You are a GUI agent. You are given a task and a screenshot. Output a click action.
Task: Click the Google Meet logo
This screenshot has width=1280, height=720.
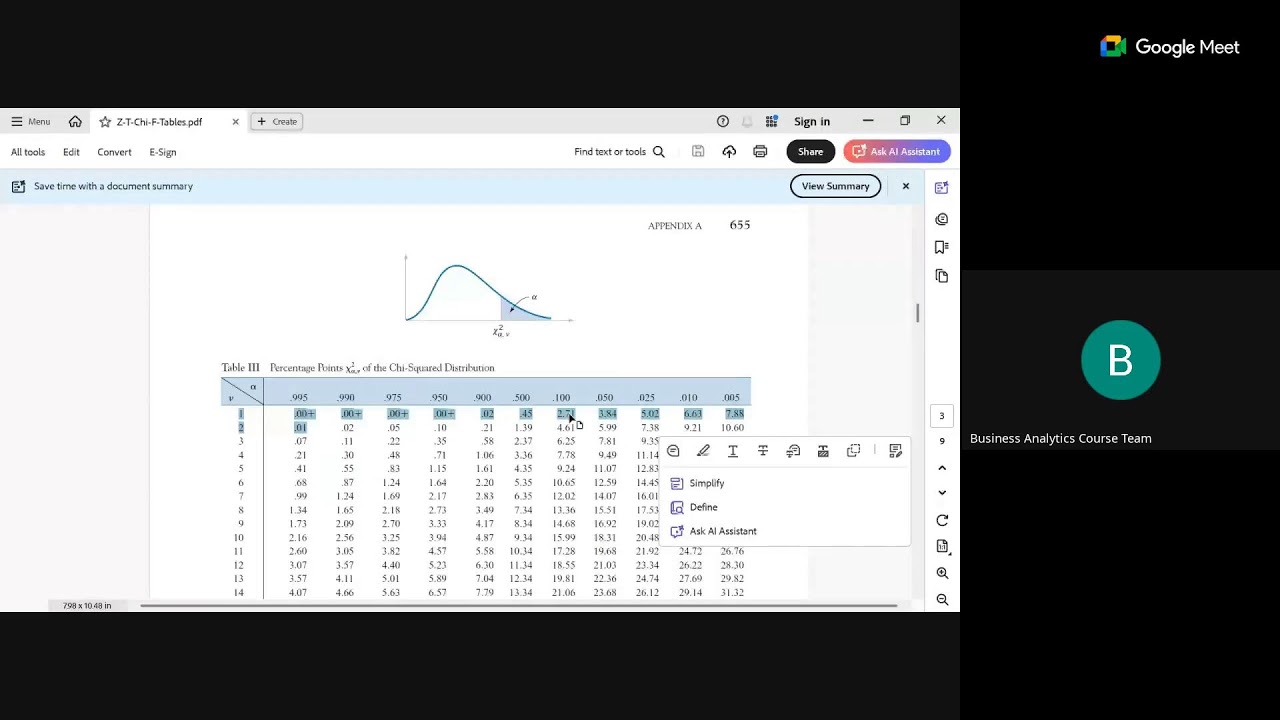tap(1170, 47)
